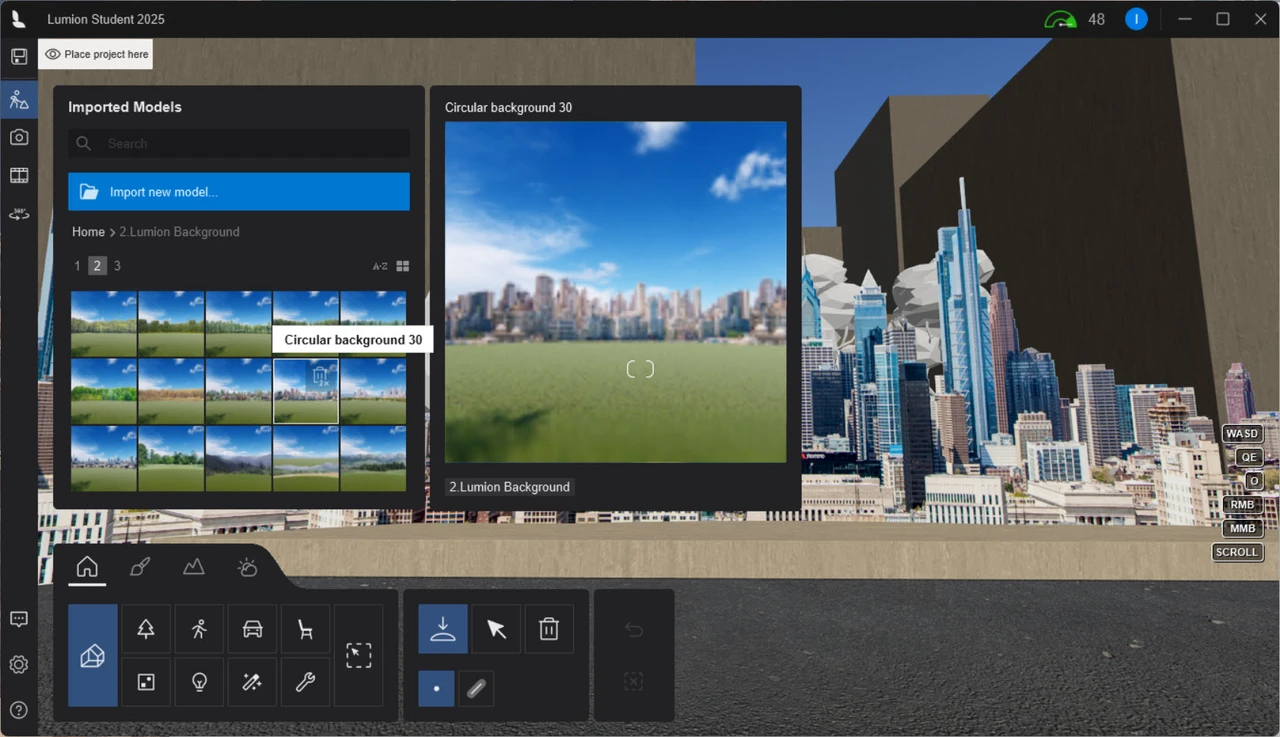Click Import new model button
This screenshot has width=1280, height=737.
(239, 192)
